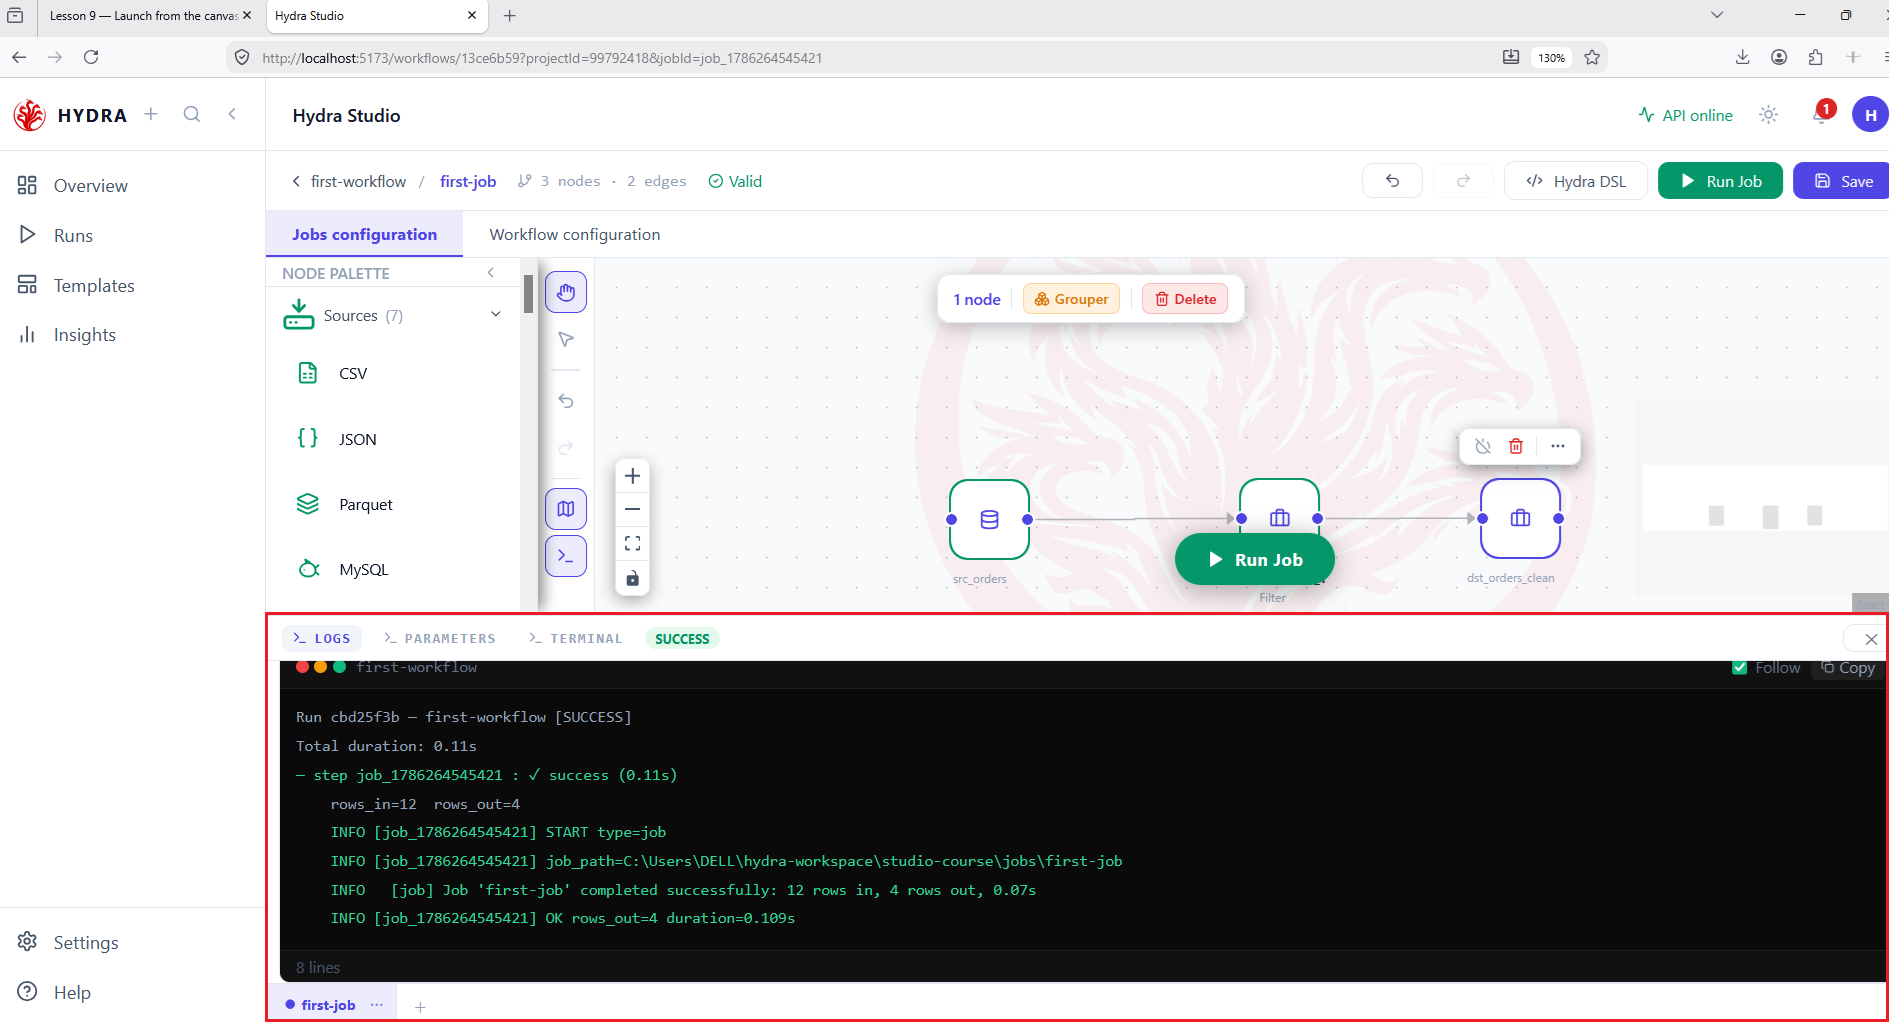Open a new browser tab

[509, 16]
